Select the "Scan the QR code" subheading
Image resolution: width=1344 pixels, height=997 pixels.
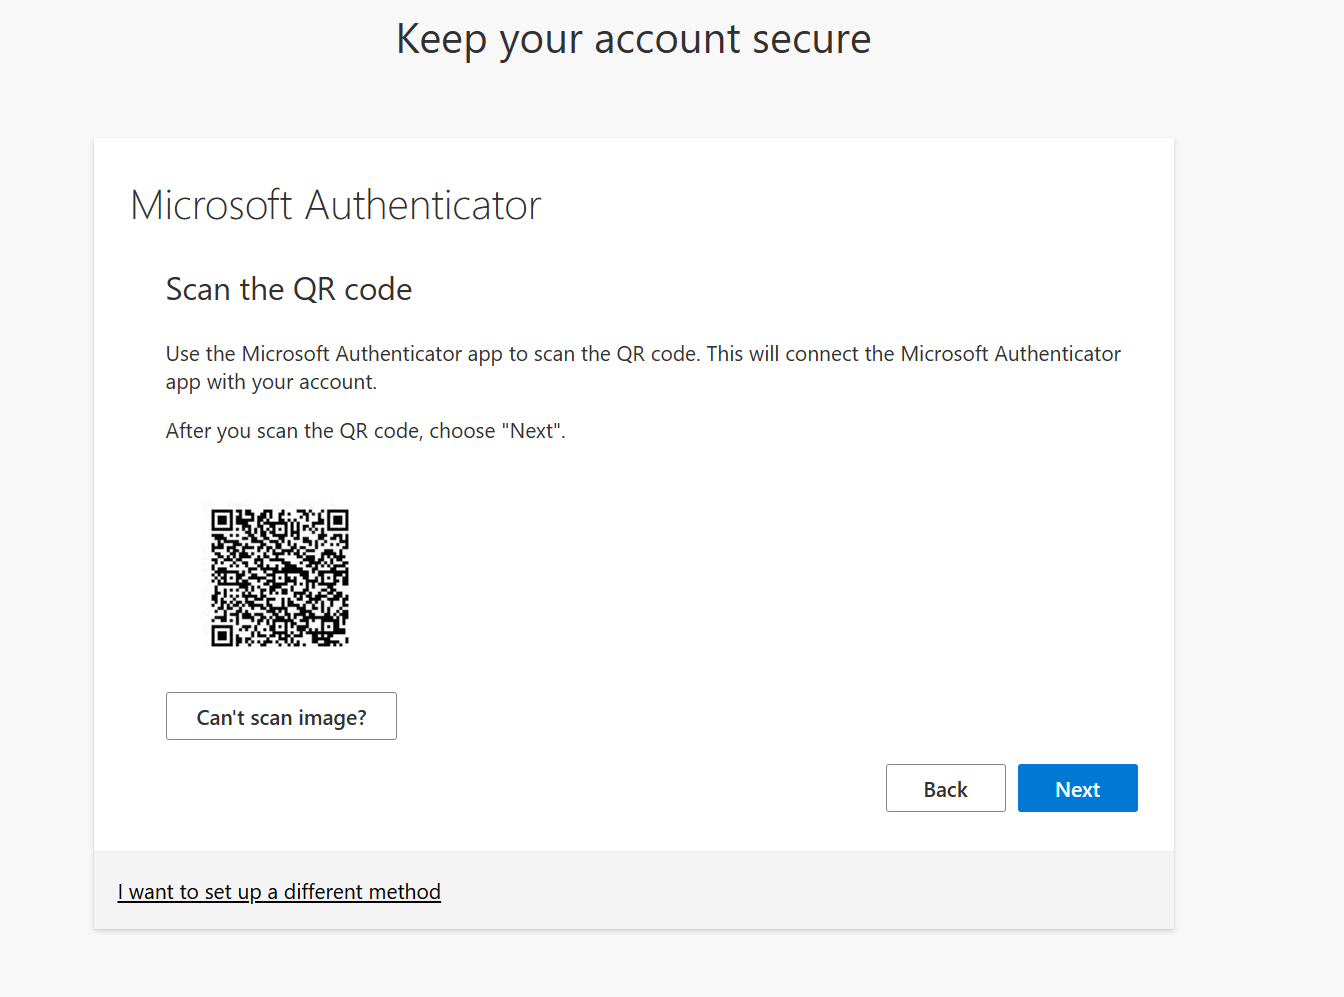(x=288, y=289)
